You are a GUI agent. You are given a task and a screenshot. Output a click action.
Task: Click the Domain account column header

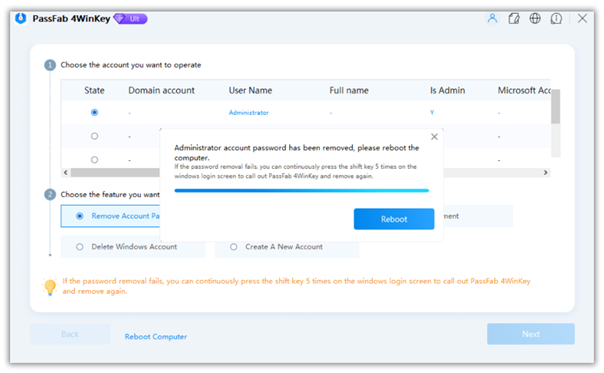coord(161,90)
